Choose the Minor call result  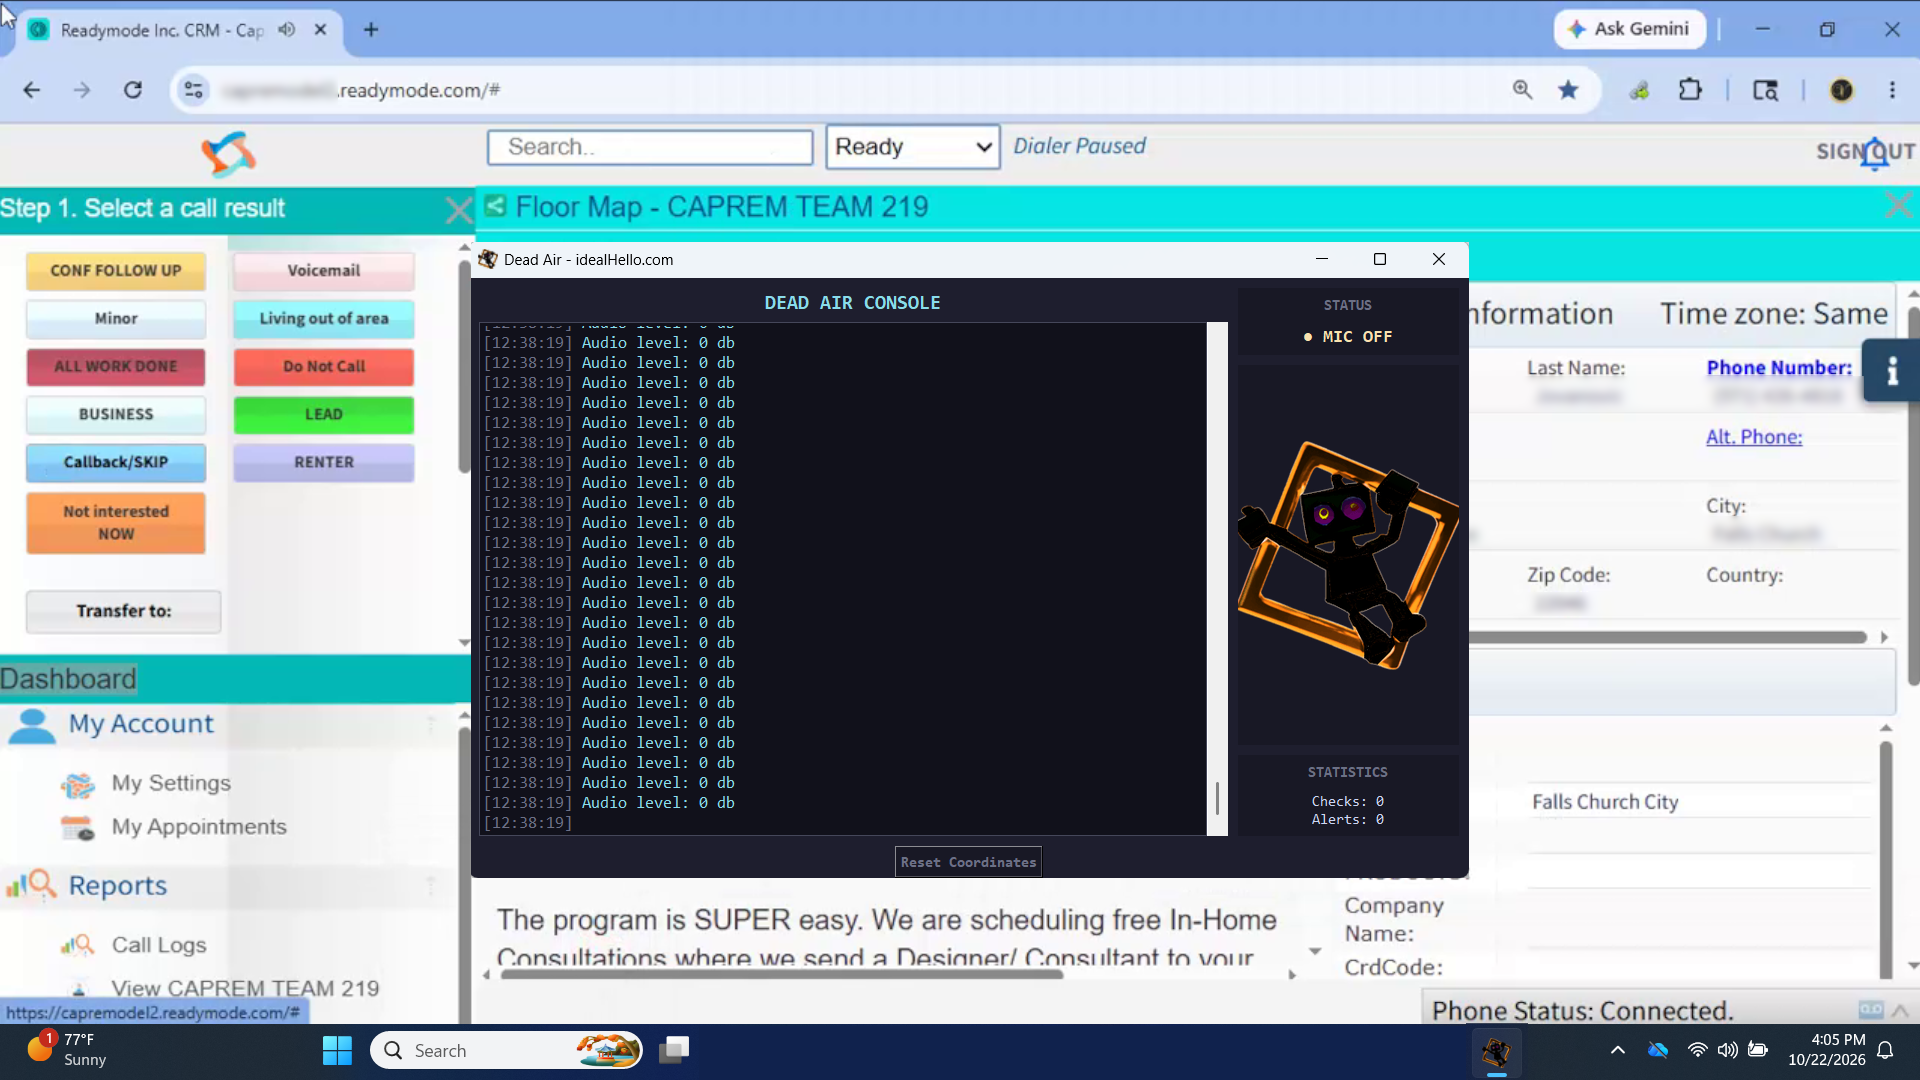point(116,319)
